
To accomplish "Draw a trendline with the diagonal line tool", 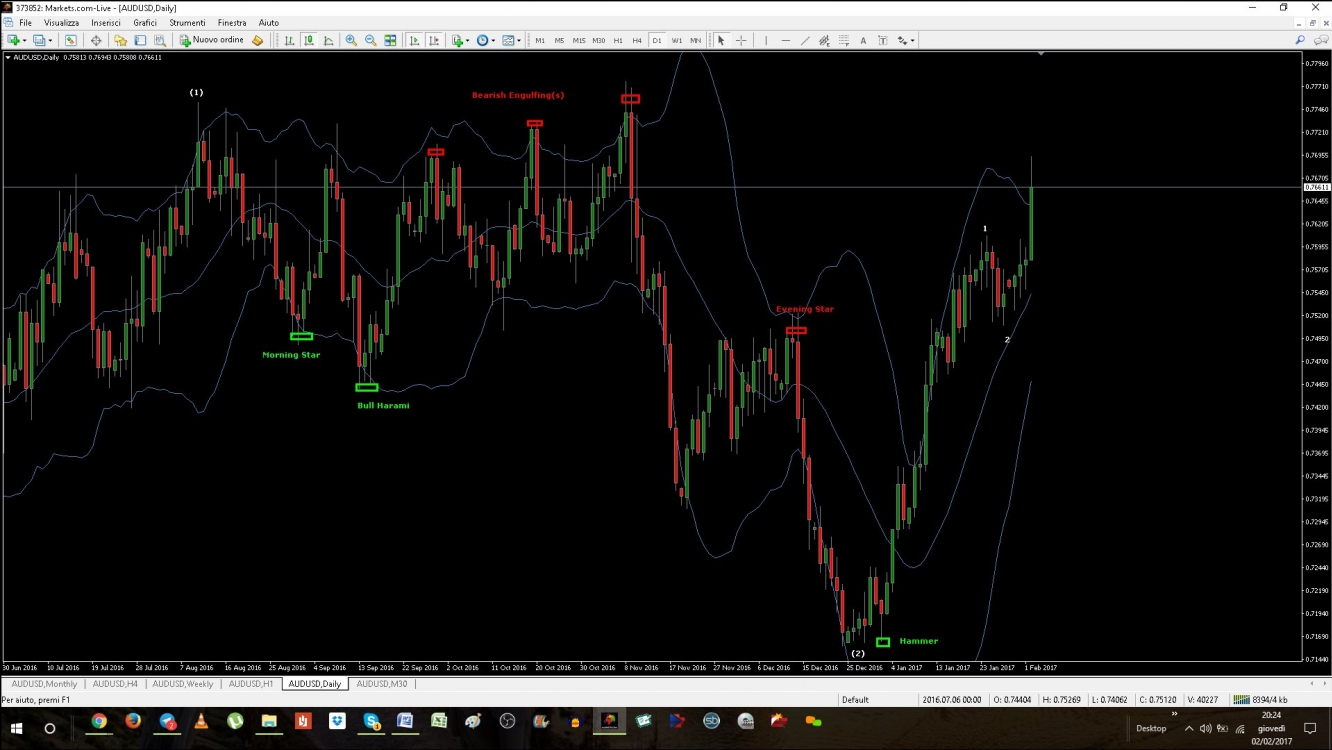I will [805, 41].
